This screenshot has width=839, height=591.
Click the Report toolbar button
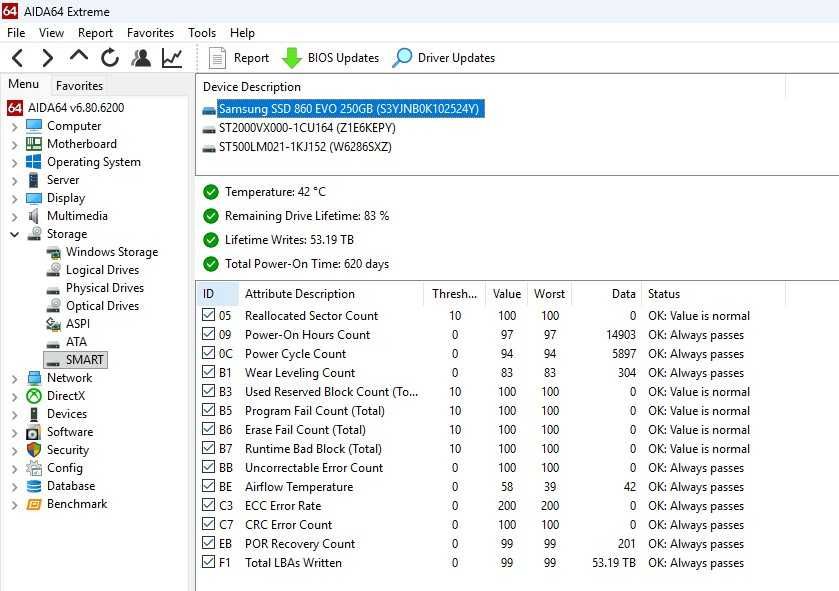coord(239,58)
